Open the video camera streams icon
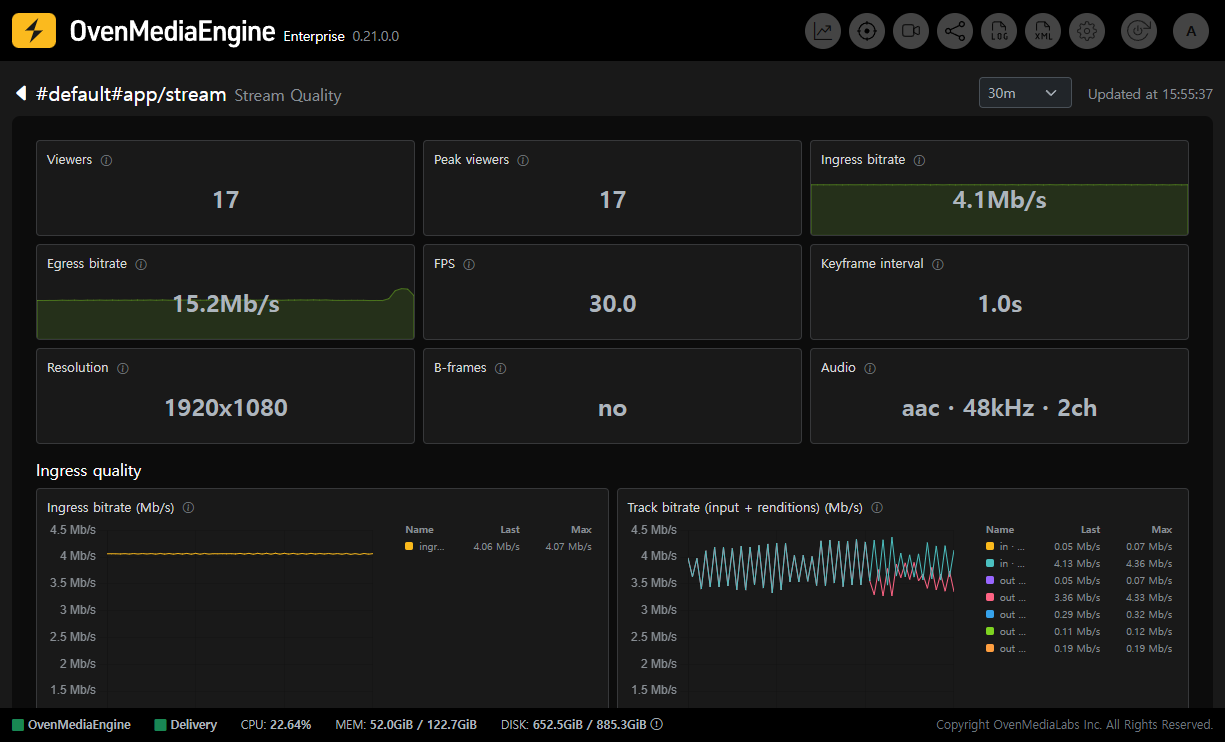 tap(911, 31)
